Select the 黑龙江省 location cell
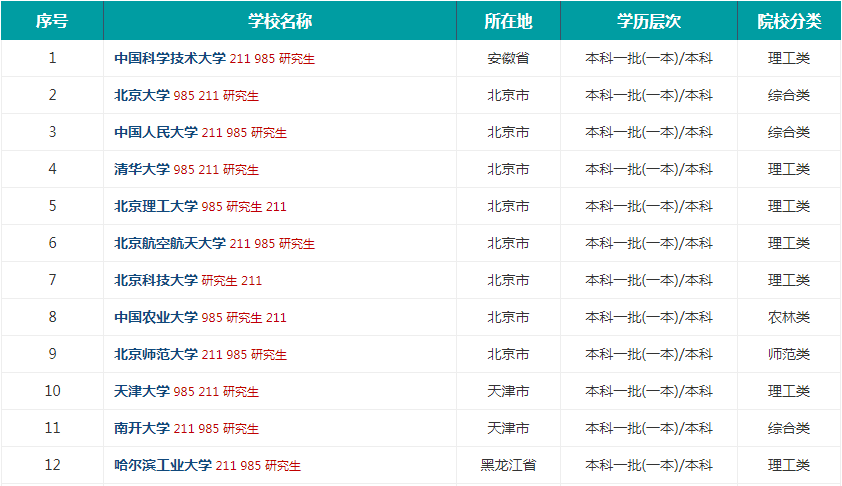 click(x=508, y=466)
